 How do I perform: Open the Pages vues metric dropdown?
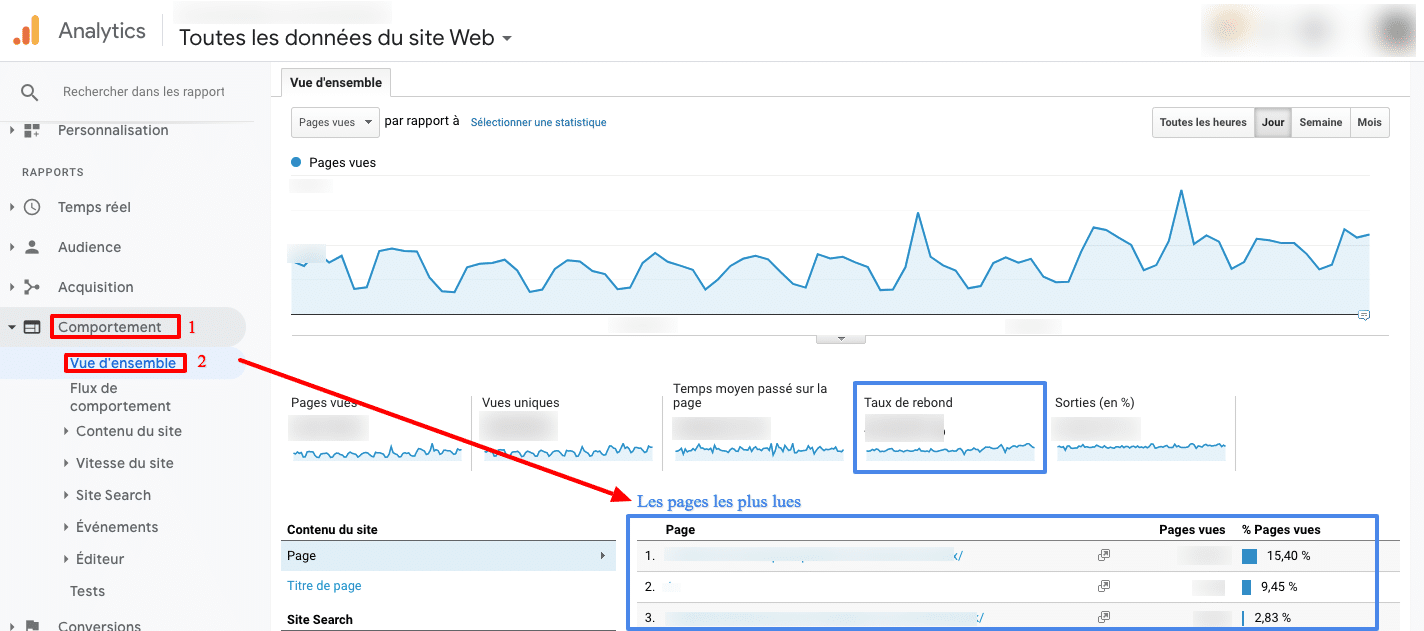[x=335, y=122]
